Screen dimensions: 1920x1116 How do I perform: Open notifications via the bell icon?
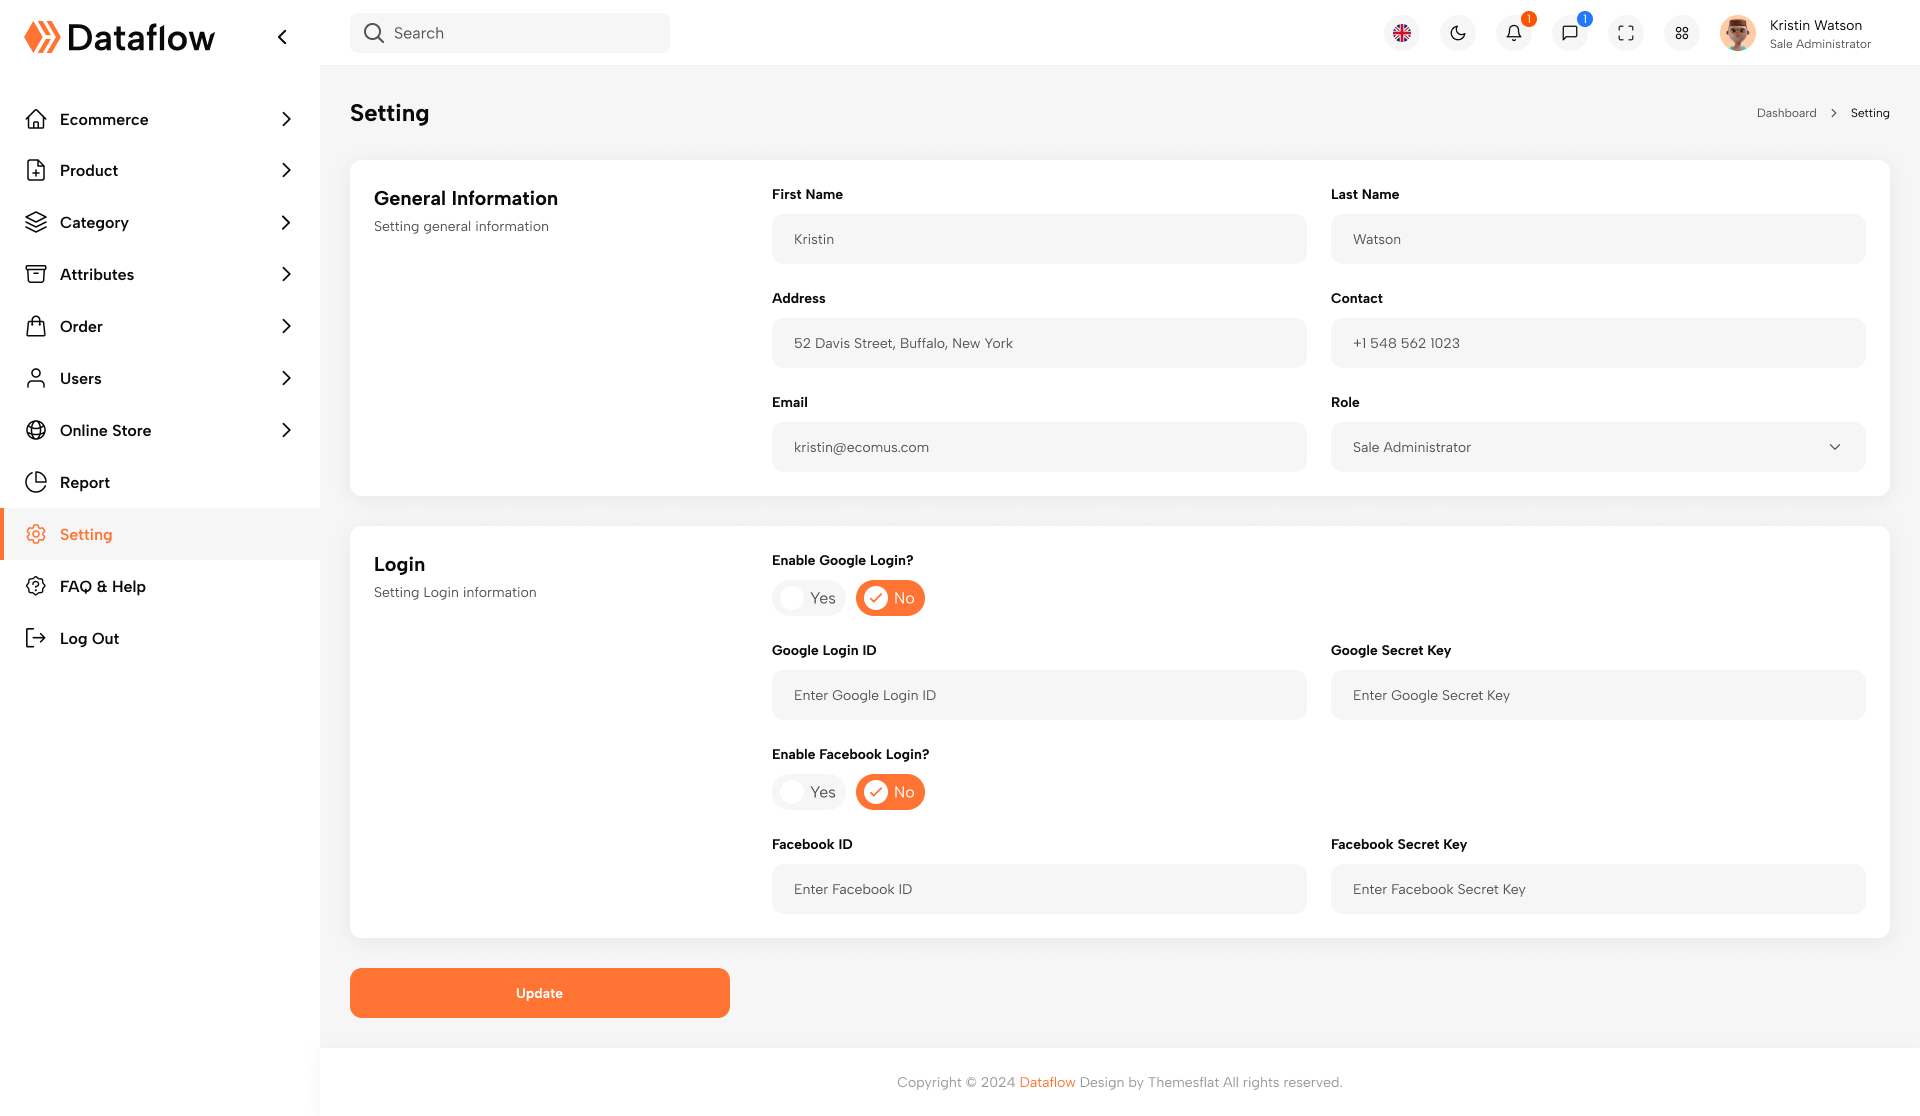tap(1513, 33)
